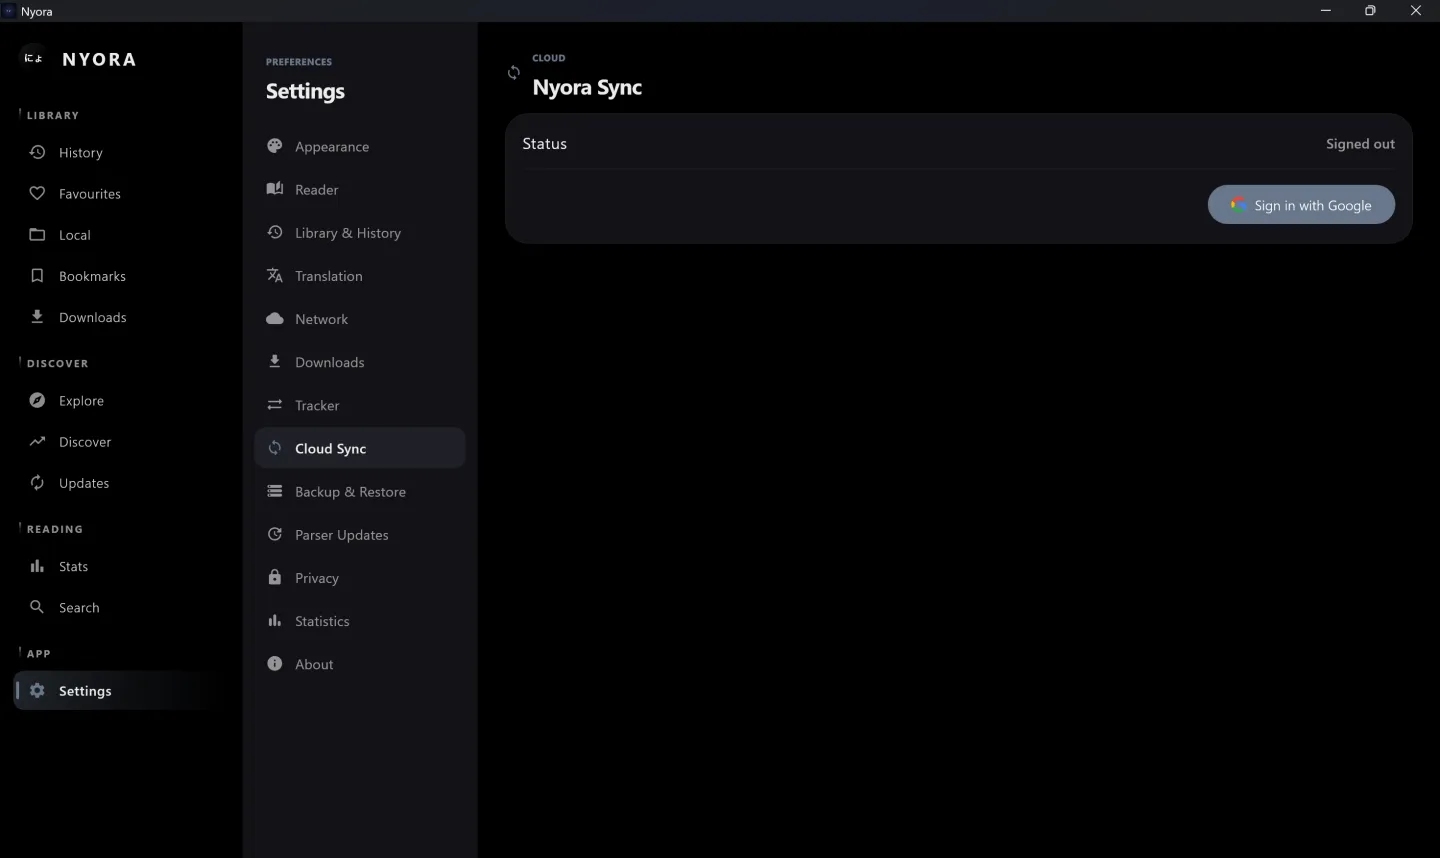This screenshot has height=858, width=1440.
Task: Show the About page
Action: [x=360, y=663]
